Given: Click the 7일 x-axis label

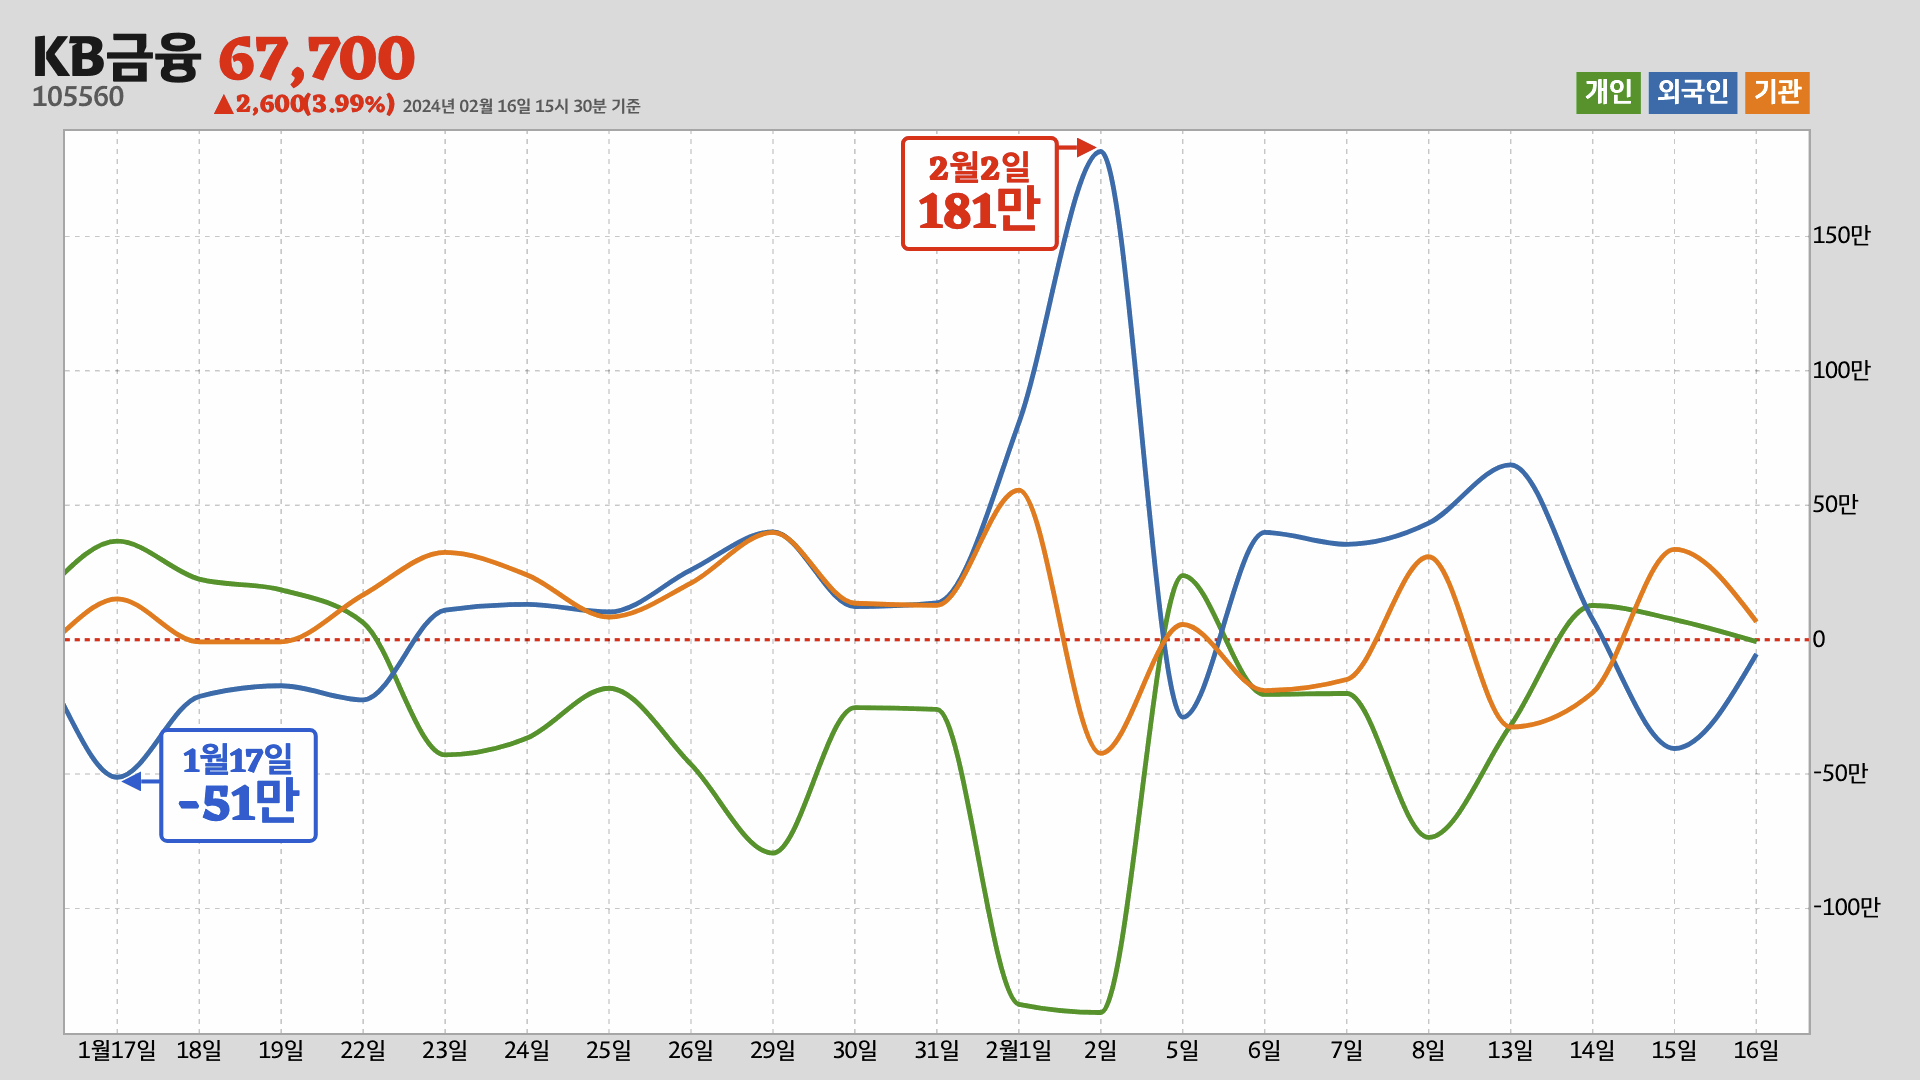Looking at the screenshot, I should (1347, 1051).
